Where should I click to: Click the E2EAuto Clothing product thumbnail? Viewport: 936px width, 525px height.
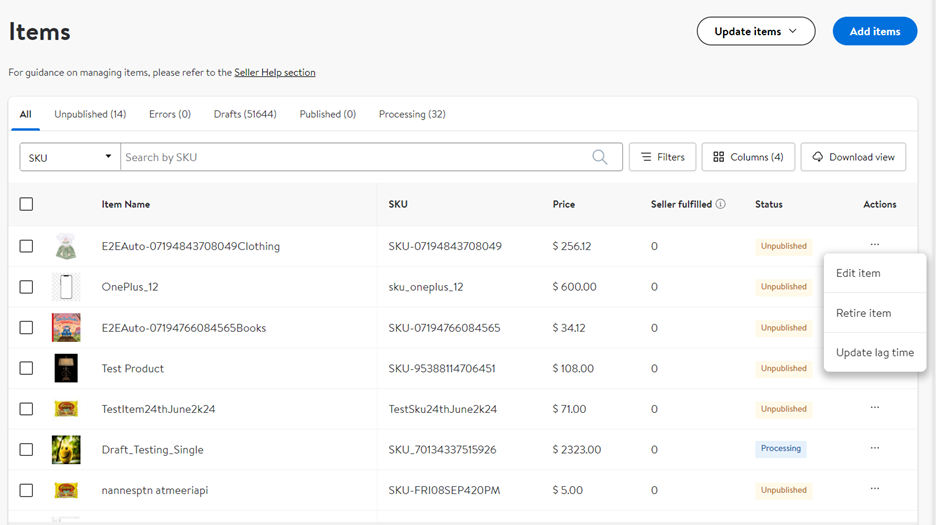pos(66,246)
